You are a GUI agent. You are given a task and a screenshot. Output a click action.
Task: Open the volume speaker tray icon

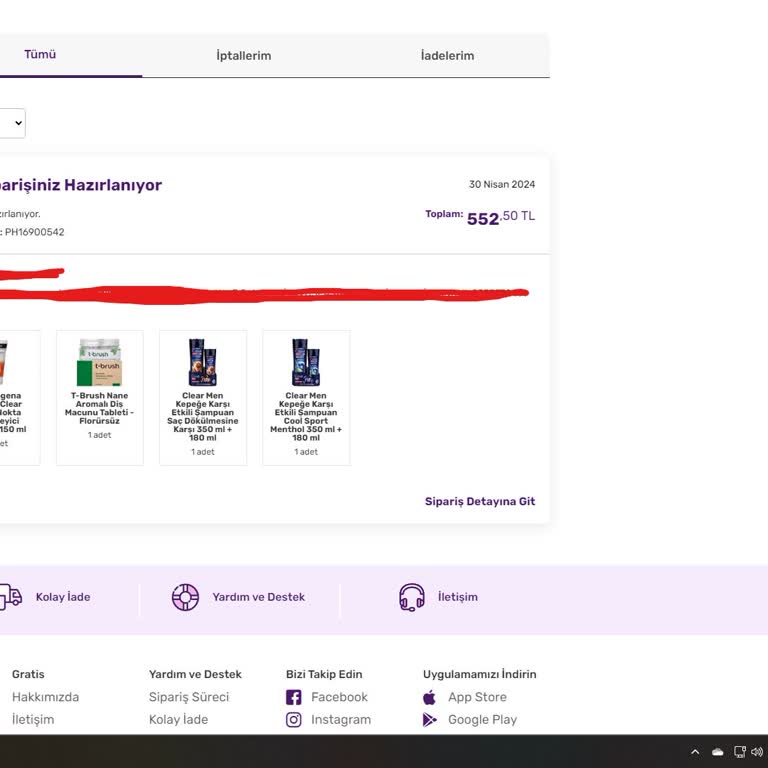757,752
